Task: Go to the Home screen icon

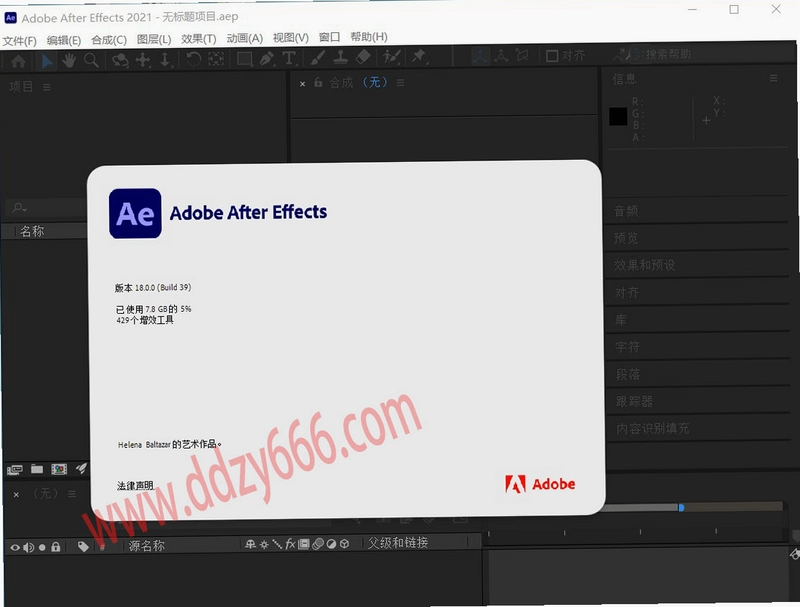Action: click(18, 61)
